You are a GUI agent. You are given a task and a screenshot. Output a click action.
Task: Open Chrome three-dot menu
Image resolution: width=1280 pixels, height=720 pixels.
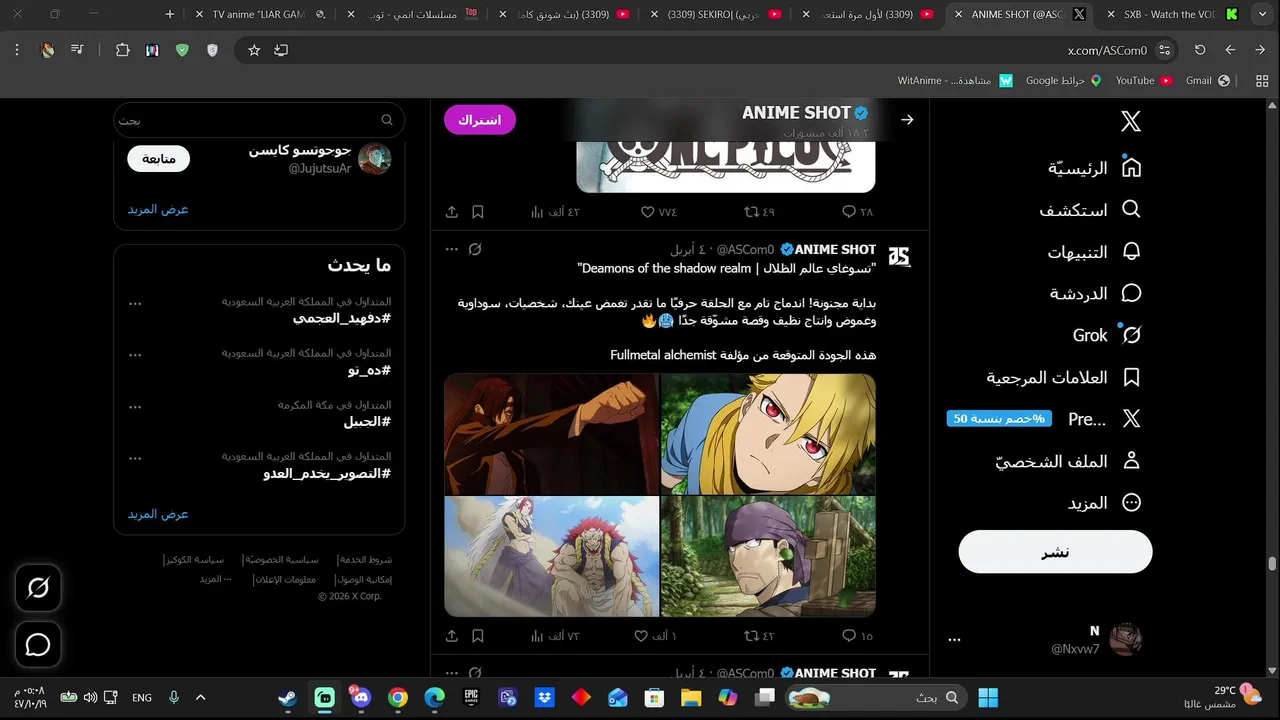pyautogui.click(x=17, y=50)
